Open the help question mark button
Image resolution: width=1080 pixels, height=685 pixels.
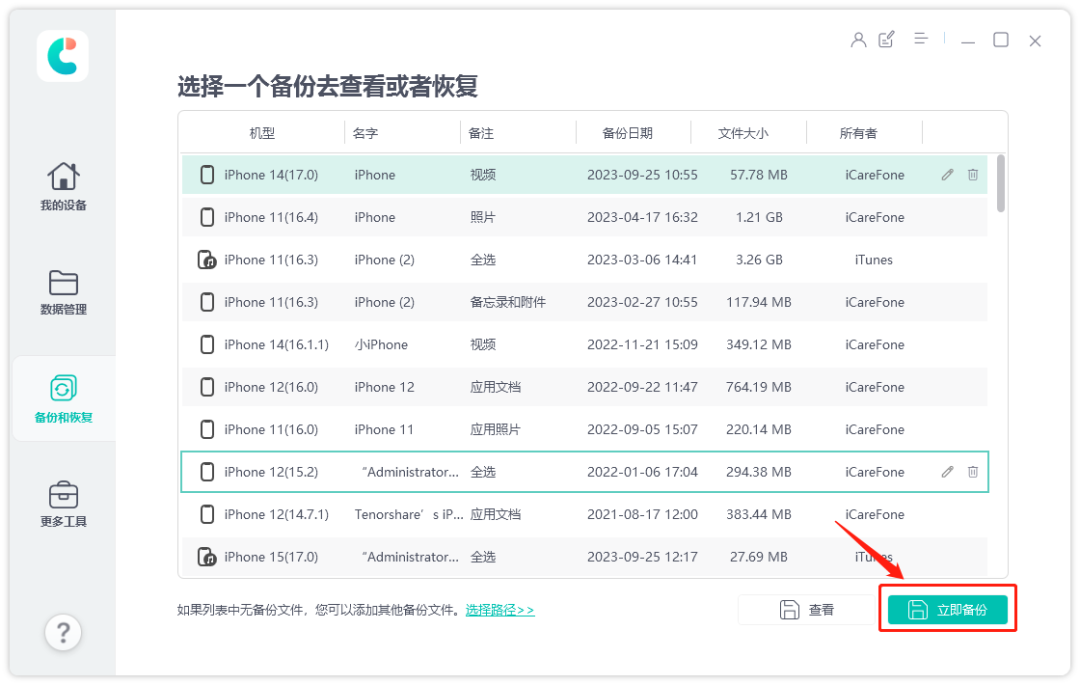[63, 632]
